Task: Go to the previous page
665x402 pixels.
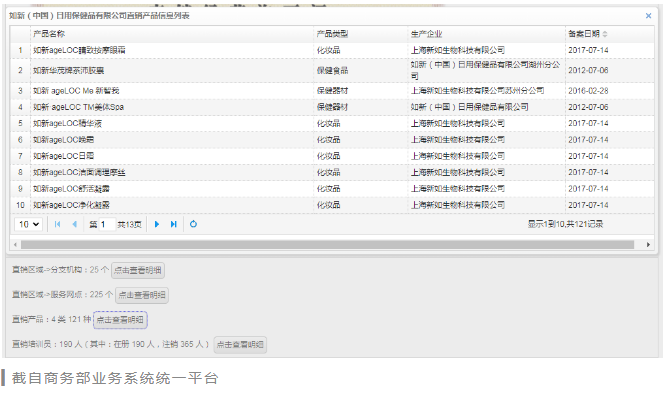Action: 75,224
